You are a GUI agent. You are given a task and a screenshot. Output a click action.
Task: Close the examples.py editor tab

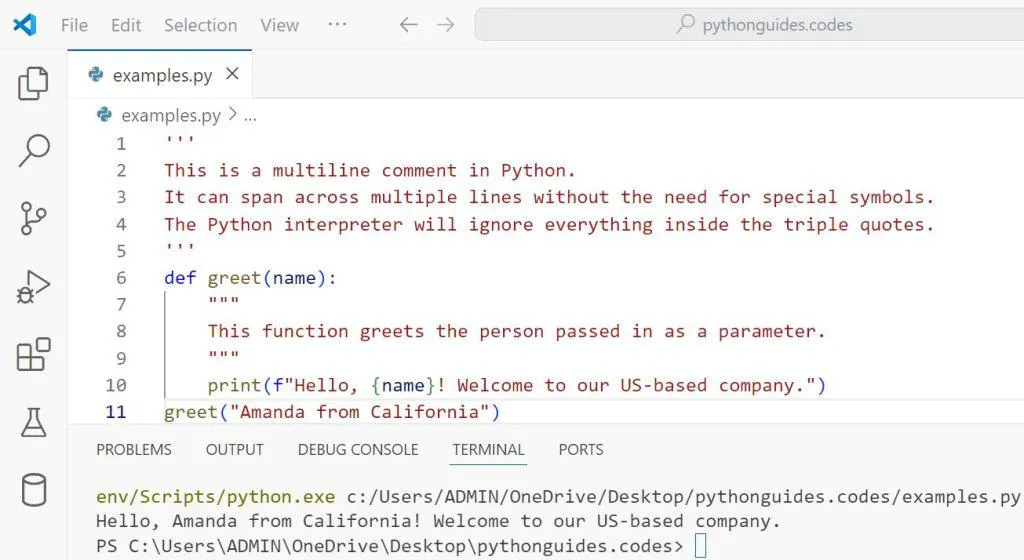pyautogui.click(x=232, y=74)
